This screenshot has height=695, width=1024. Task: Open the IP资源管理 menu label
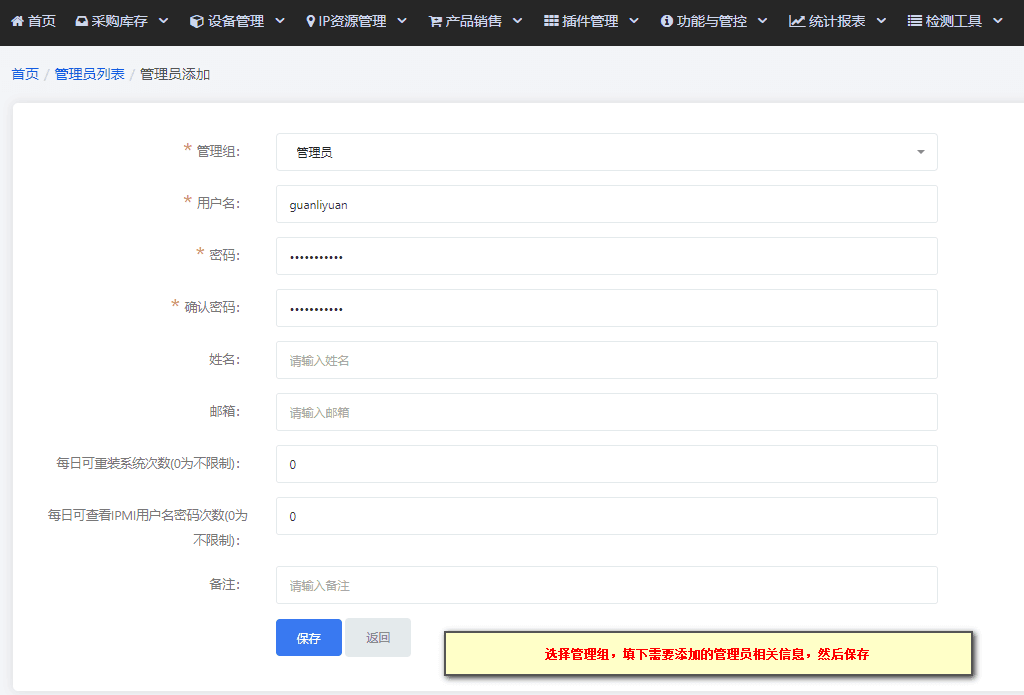(x=353, y=21)
